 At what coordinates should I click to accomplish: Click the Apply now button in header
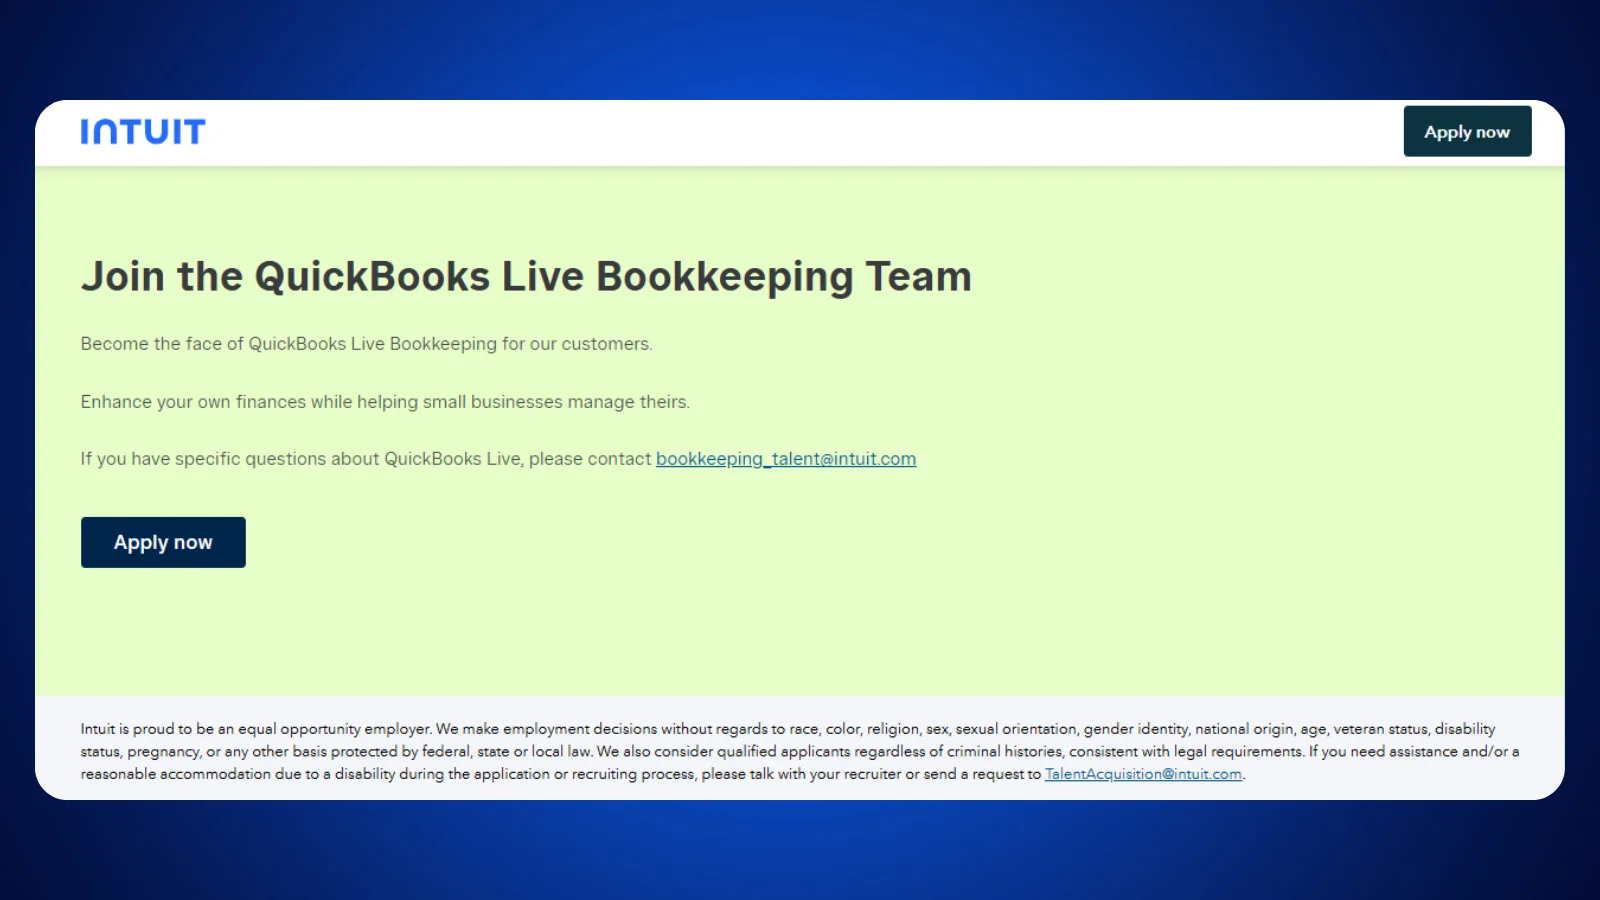[x=1467, y=131]
